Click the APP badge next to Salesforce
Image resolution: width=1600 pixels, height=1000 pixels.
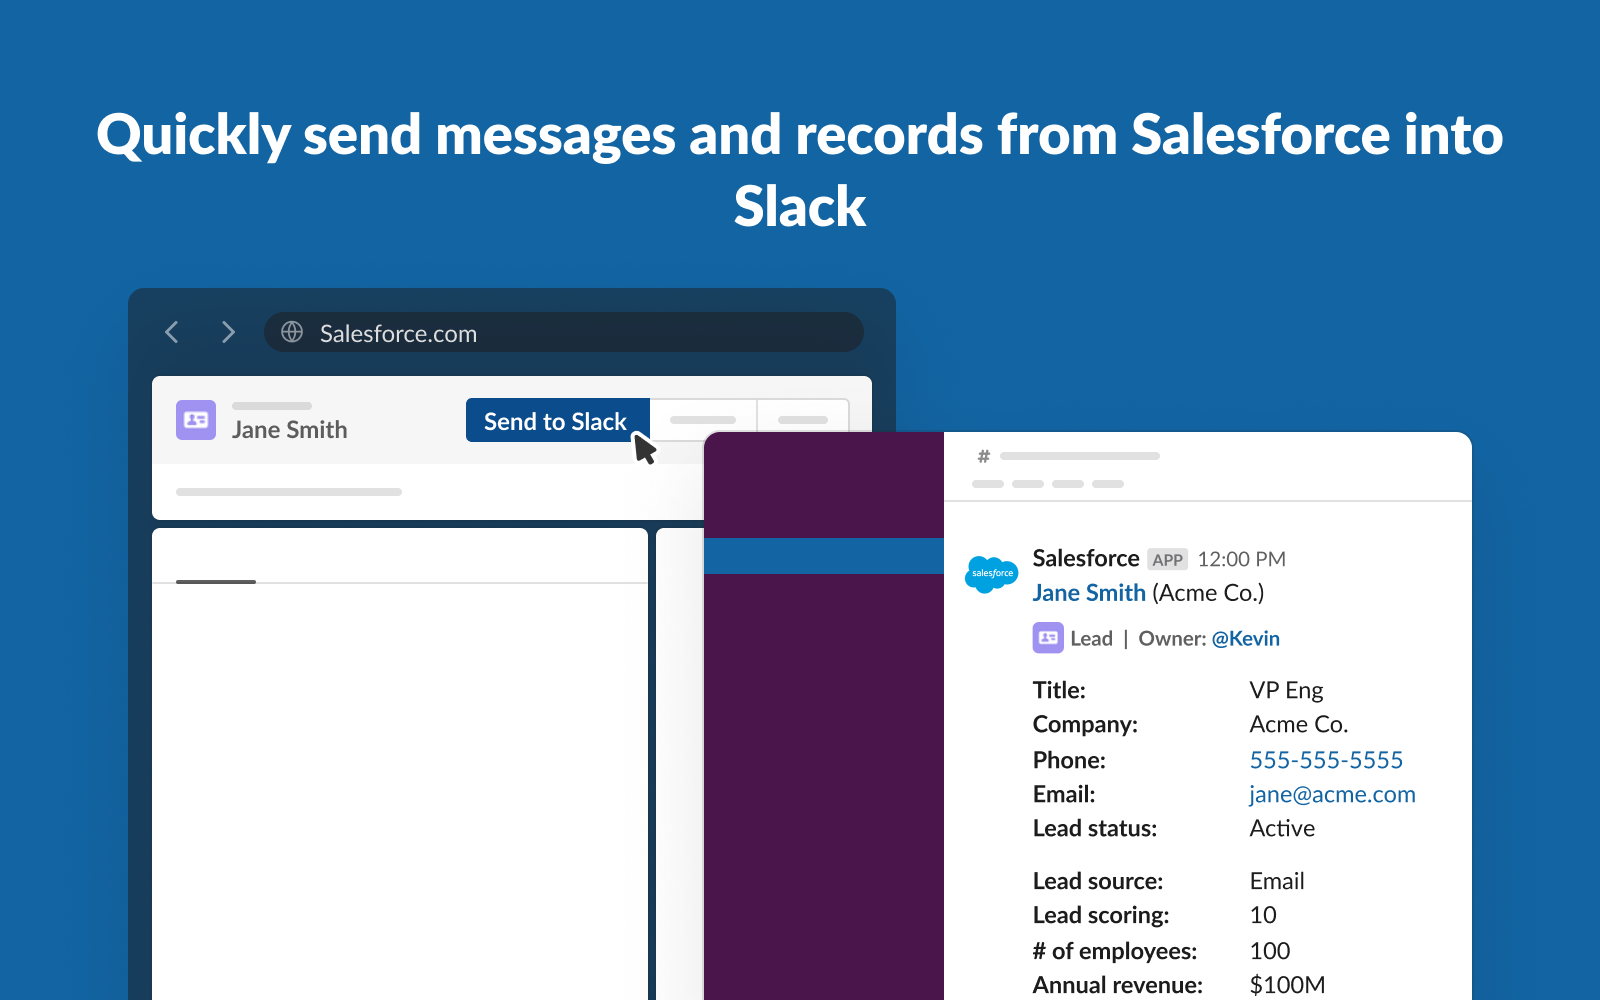pos(1167,560)
